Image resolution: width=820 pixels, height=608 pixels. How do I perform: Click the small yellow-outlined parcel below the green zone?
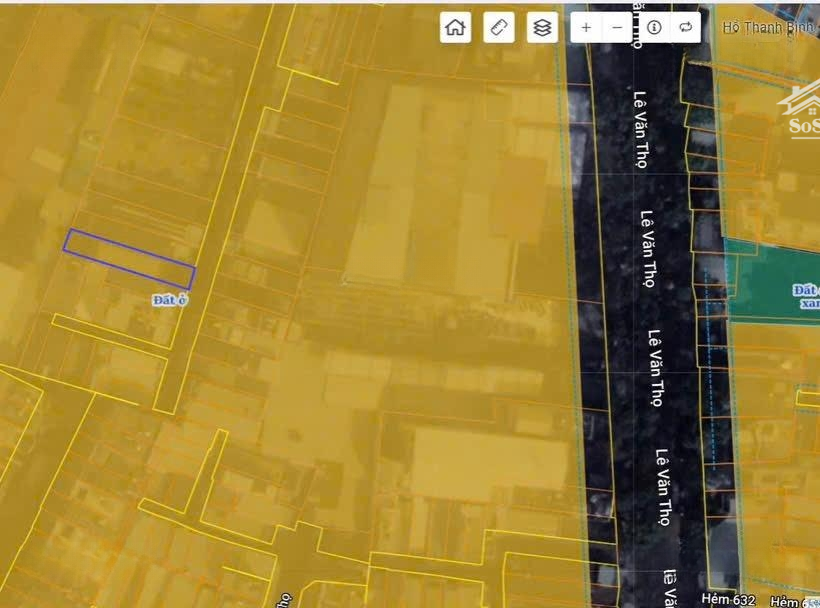click(x=807, y=398)
